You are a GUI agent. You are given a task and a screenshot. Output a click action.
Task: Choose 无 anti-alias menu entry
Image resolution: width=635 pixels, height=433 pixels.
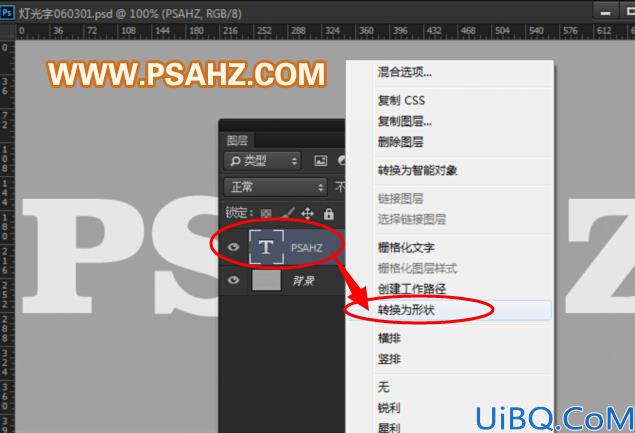(x=384, y=387)
